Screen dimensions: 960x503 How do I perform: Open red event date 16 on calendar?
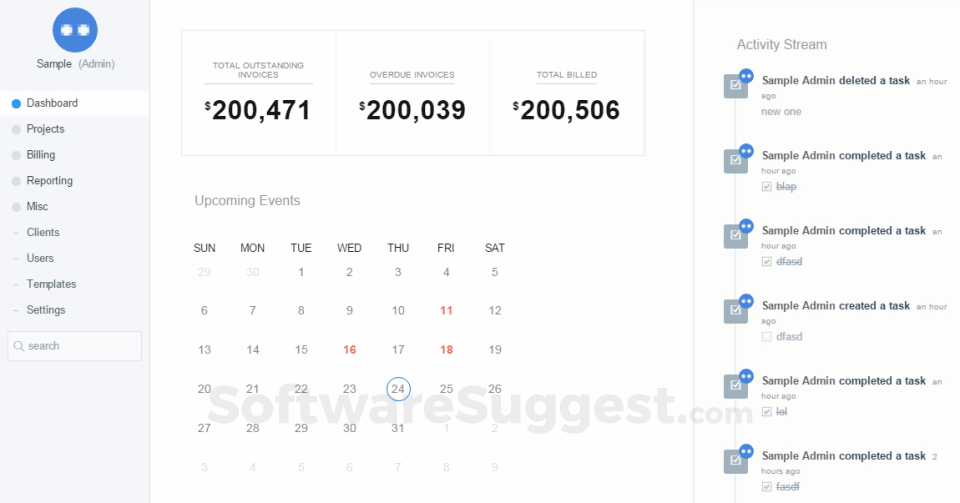(x=350, y=349)
